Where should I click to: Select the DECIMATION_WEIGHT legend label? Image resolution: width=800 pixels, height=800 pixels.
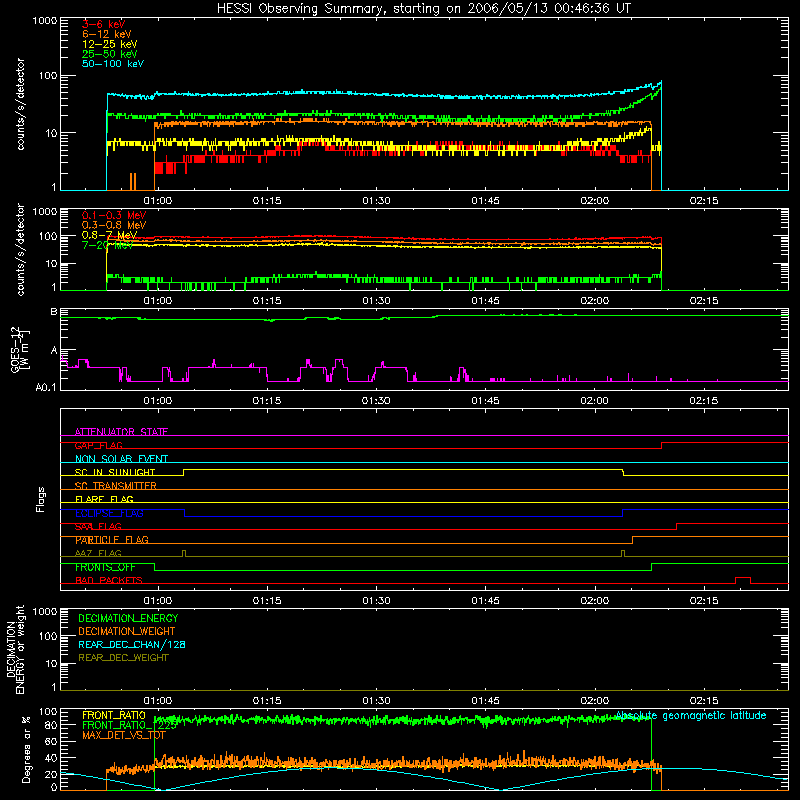tap(127, 632)
